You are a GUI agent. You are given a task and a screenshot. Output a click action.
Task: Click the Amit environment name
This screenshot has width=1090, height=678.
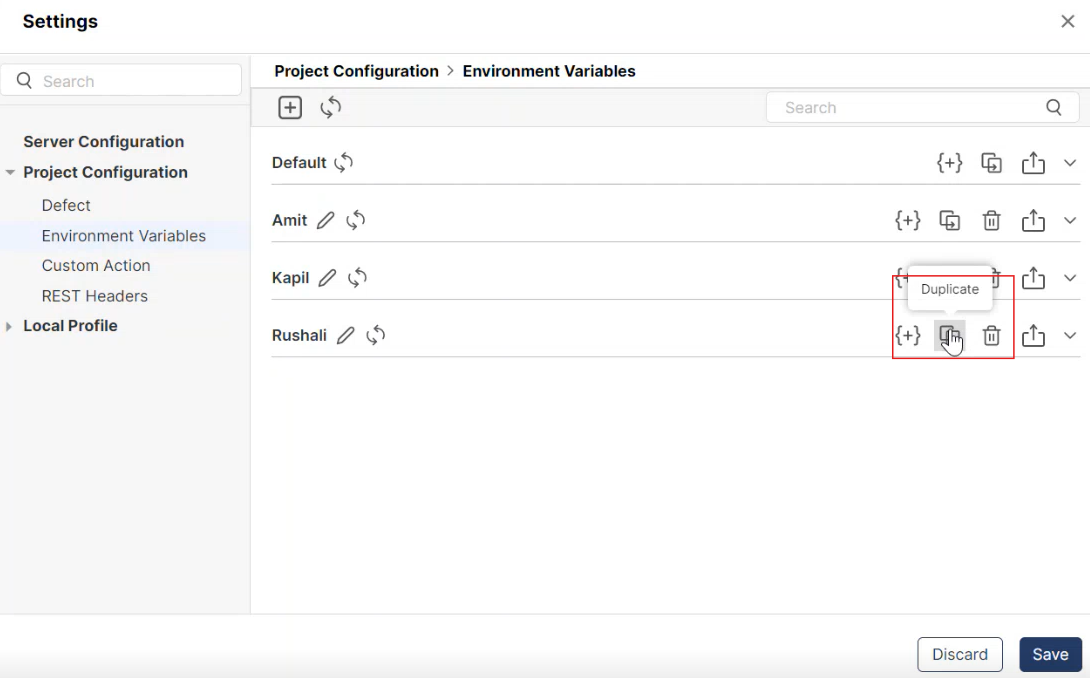289,220
